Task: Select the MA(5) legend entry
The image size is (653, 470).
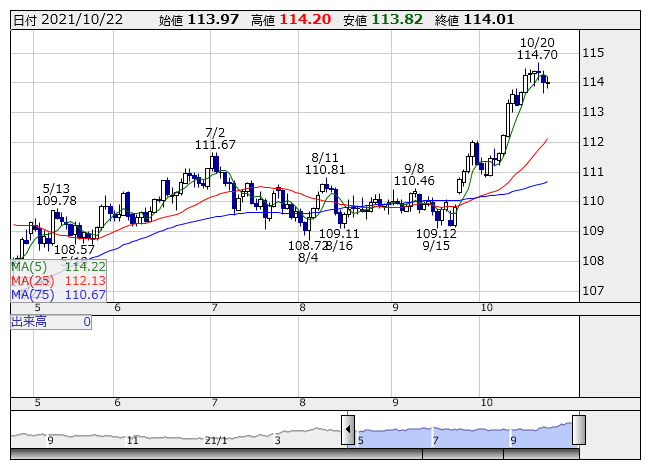Action: (x=58, y=266)
